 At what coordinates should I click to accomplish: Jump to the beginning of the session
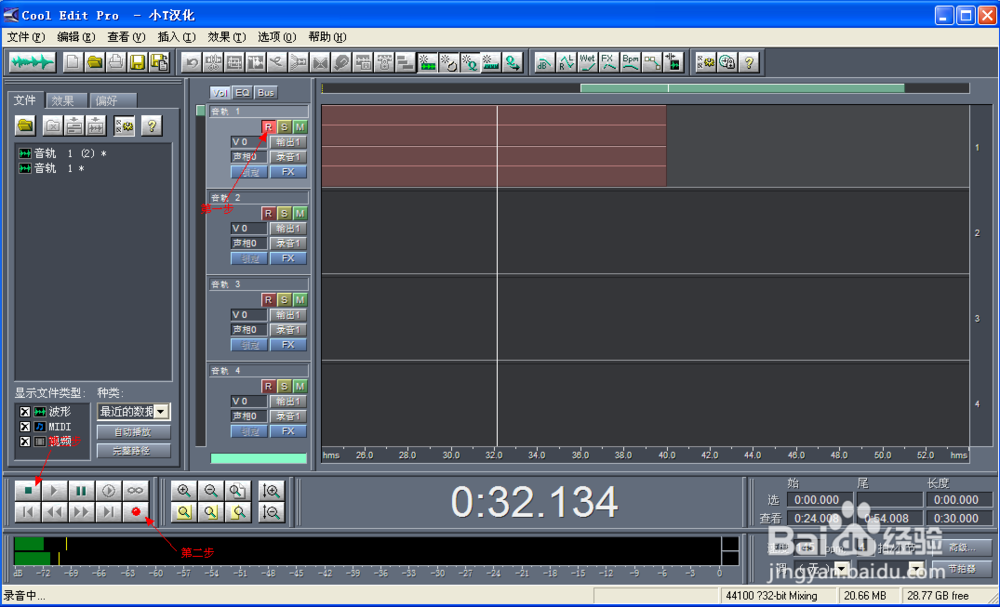(x=28, y=511)
